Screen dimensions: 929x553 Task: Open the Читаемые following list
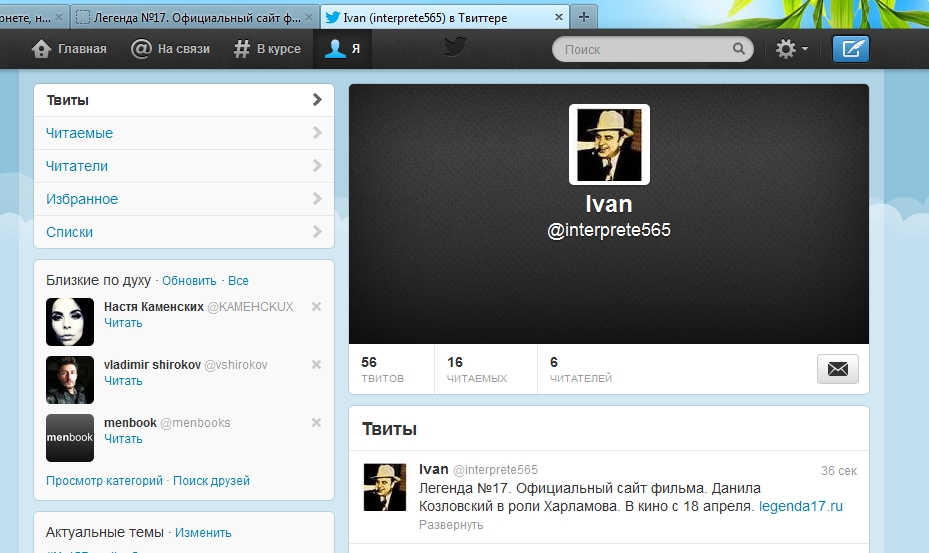point(184,133)
